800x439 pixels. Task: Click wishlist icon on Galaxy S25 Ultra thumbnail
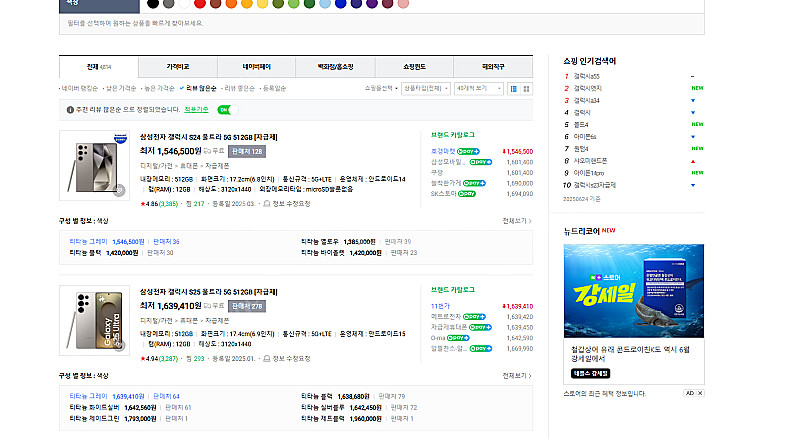tap(119, 345)
